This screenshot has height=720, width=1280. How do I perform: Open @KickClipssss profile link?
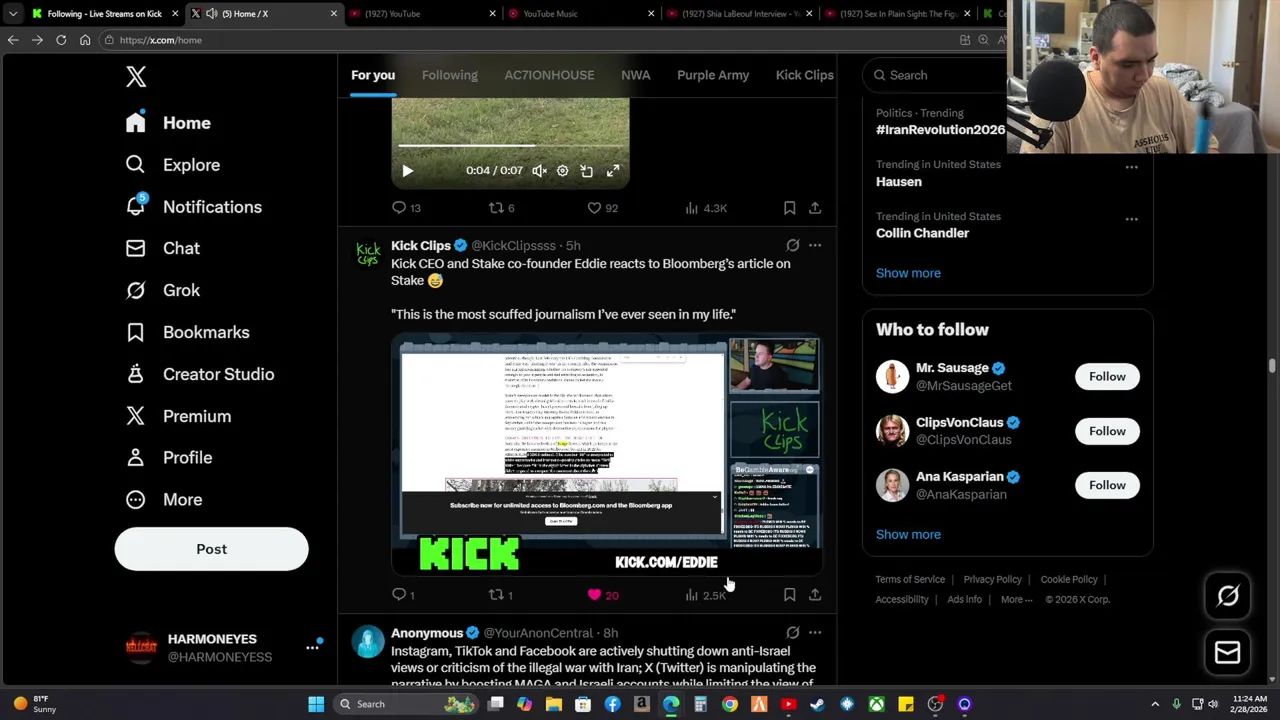pyautogui.click(x=513, y=245)
